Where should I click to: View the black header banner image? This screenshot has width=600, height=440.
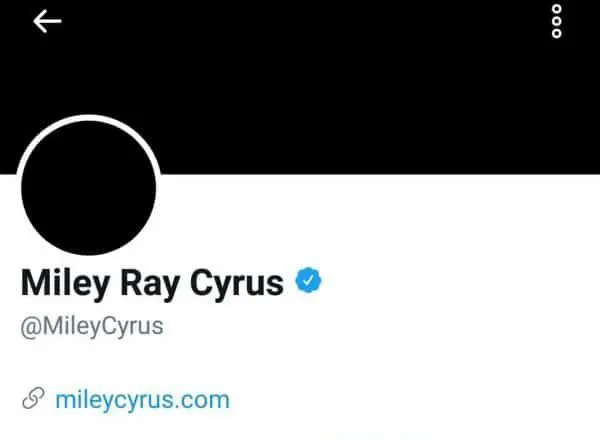(300, 87)
